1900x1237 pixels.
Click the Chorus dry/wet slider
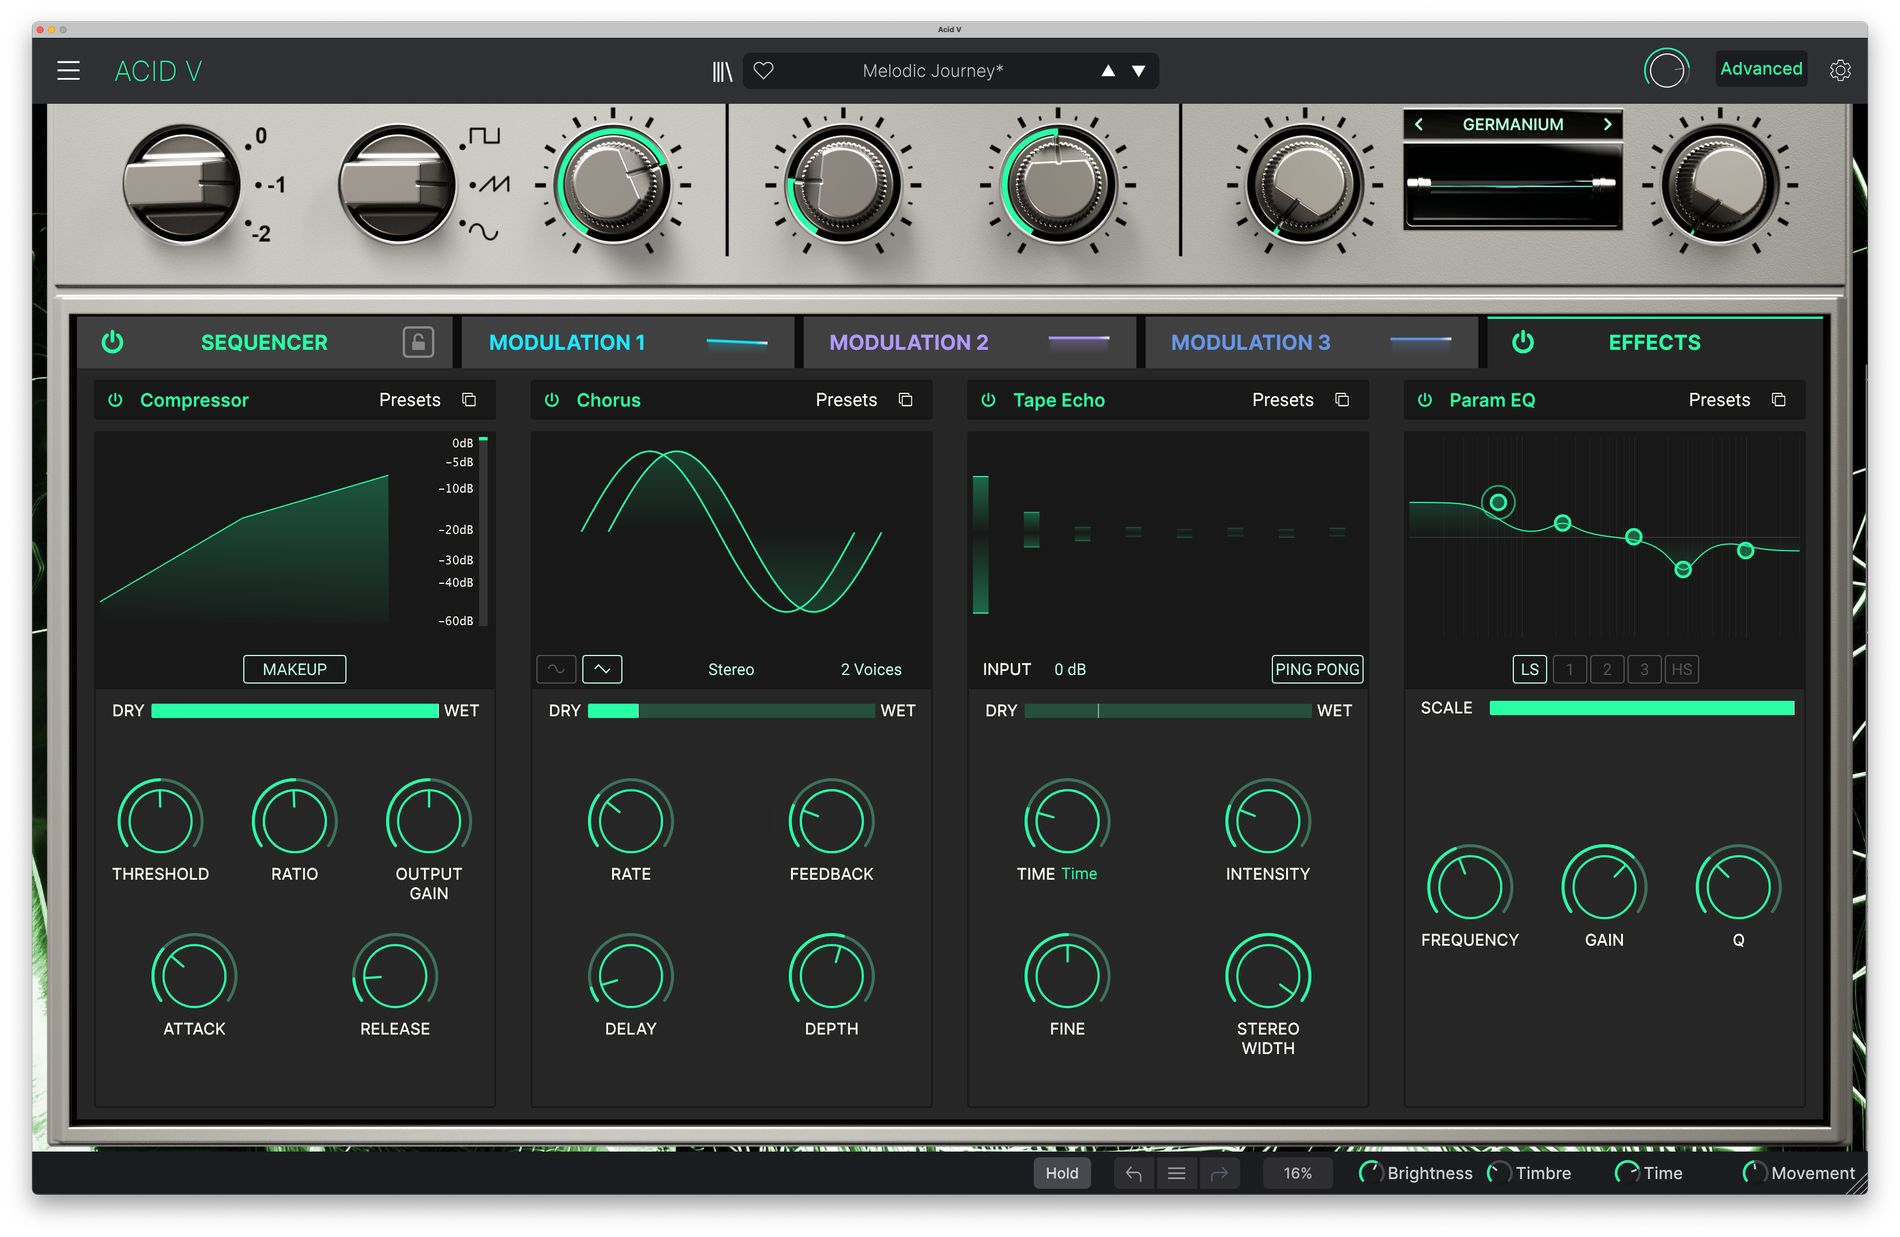coord(730,711)
